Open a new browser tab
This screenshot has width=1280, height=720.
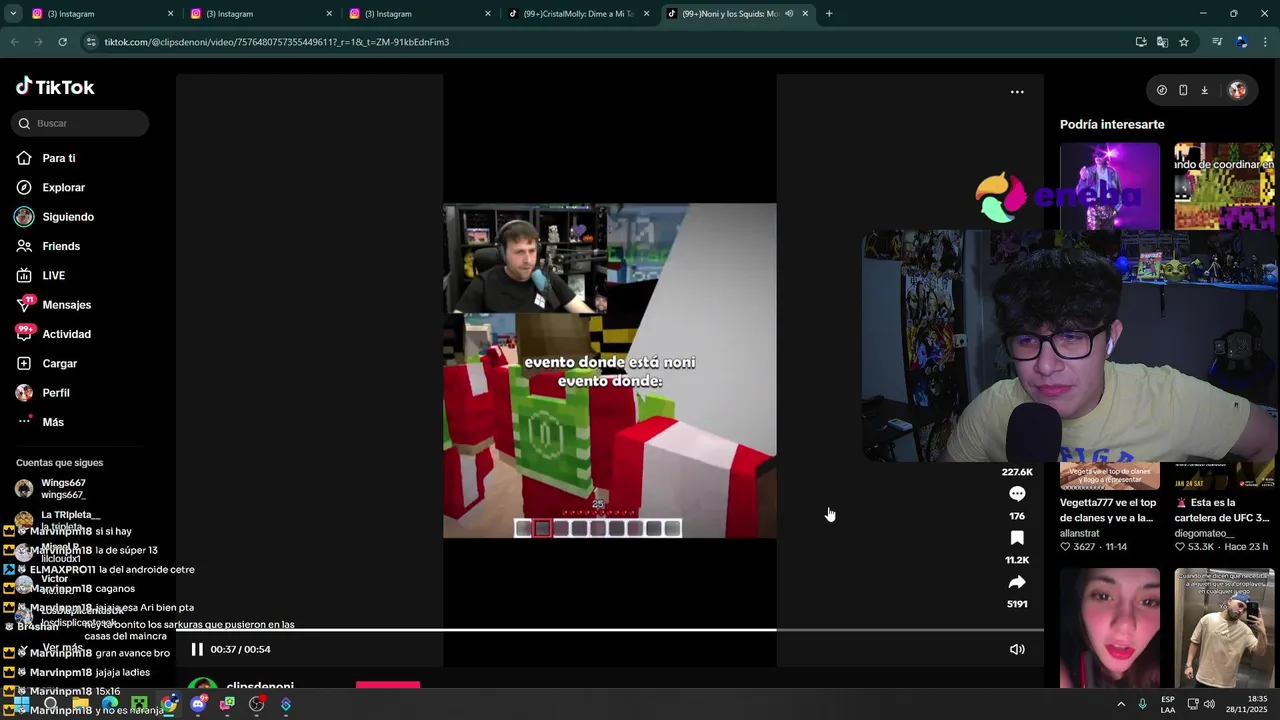(829, 14)
